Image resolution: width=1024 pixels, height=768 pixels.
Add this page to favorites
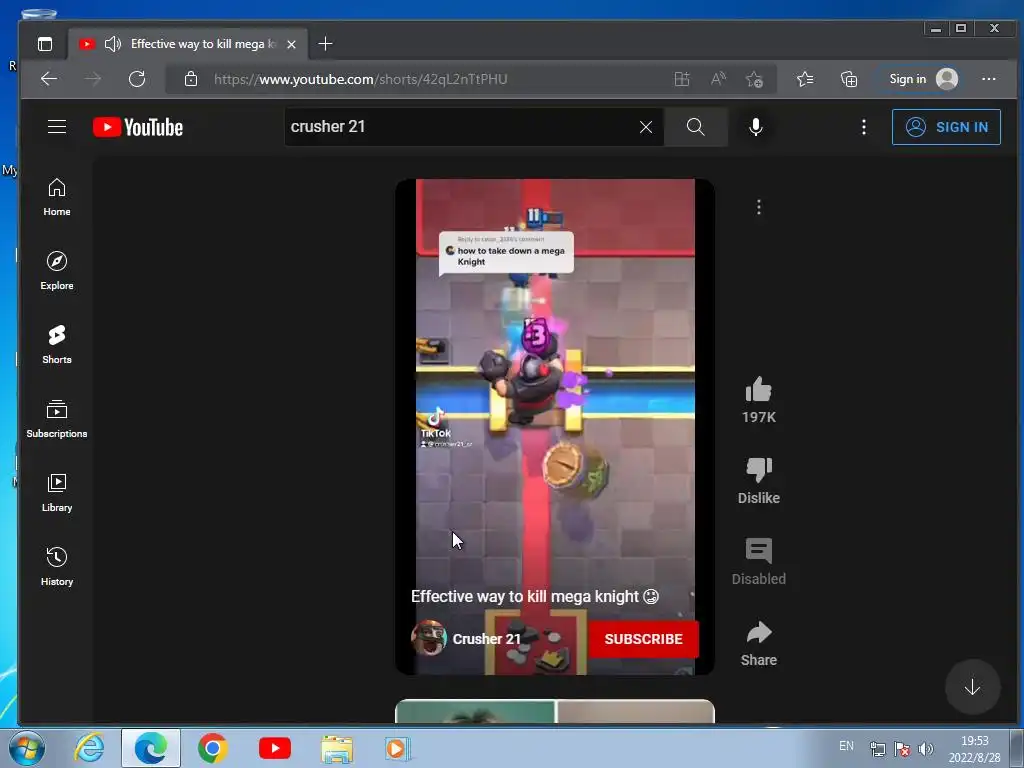[754, 79]
